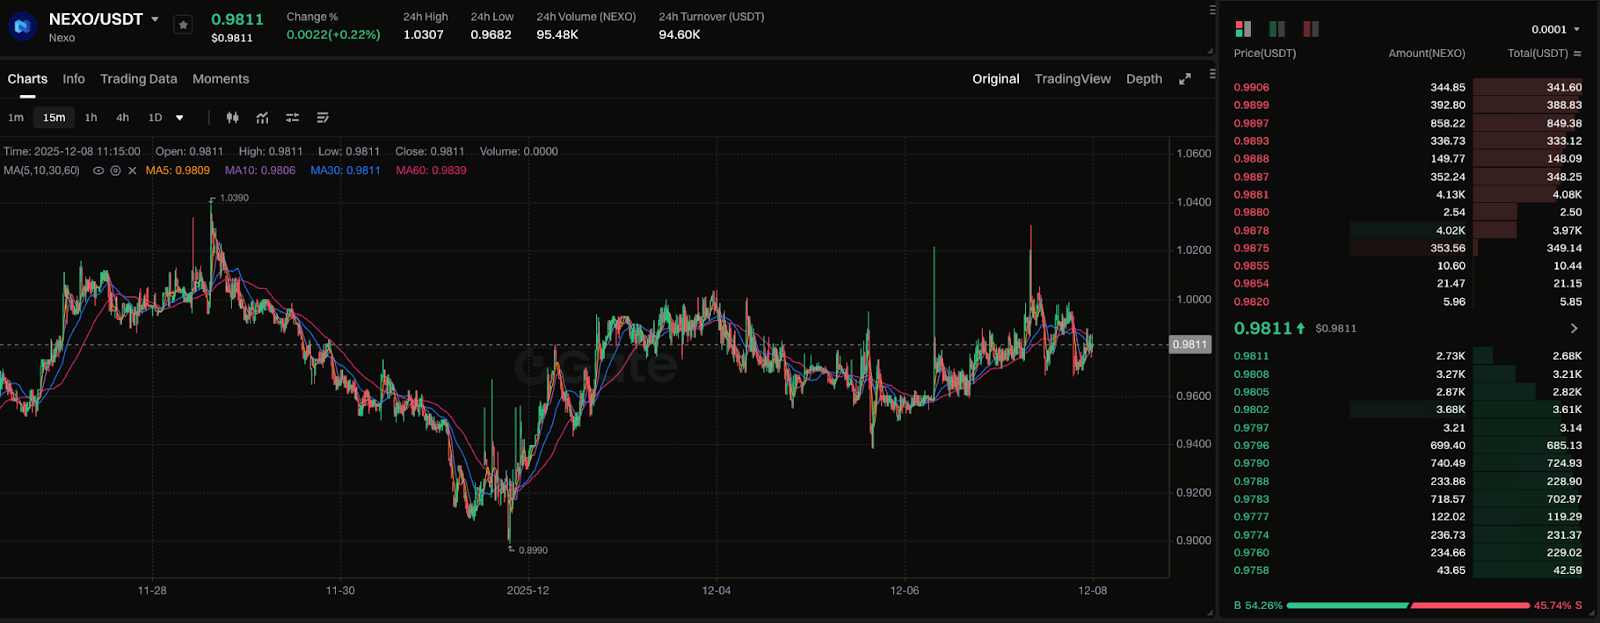Click the Price(USDT) column header
This screenshot has width=1600, height=623.
coord(1265,53)
